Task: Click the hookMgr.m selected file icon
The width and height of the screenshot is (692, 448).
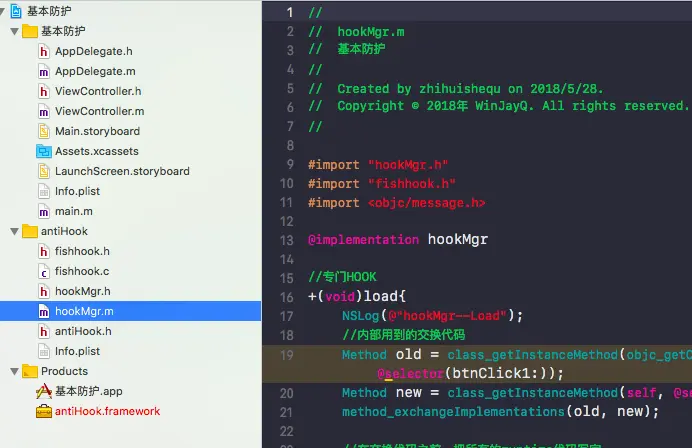Action: pos(44,312)
